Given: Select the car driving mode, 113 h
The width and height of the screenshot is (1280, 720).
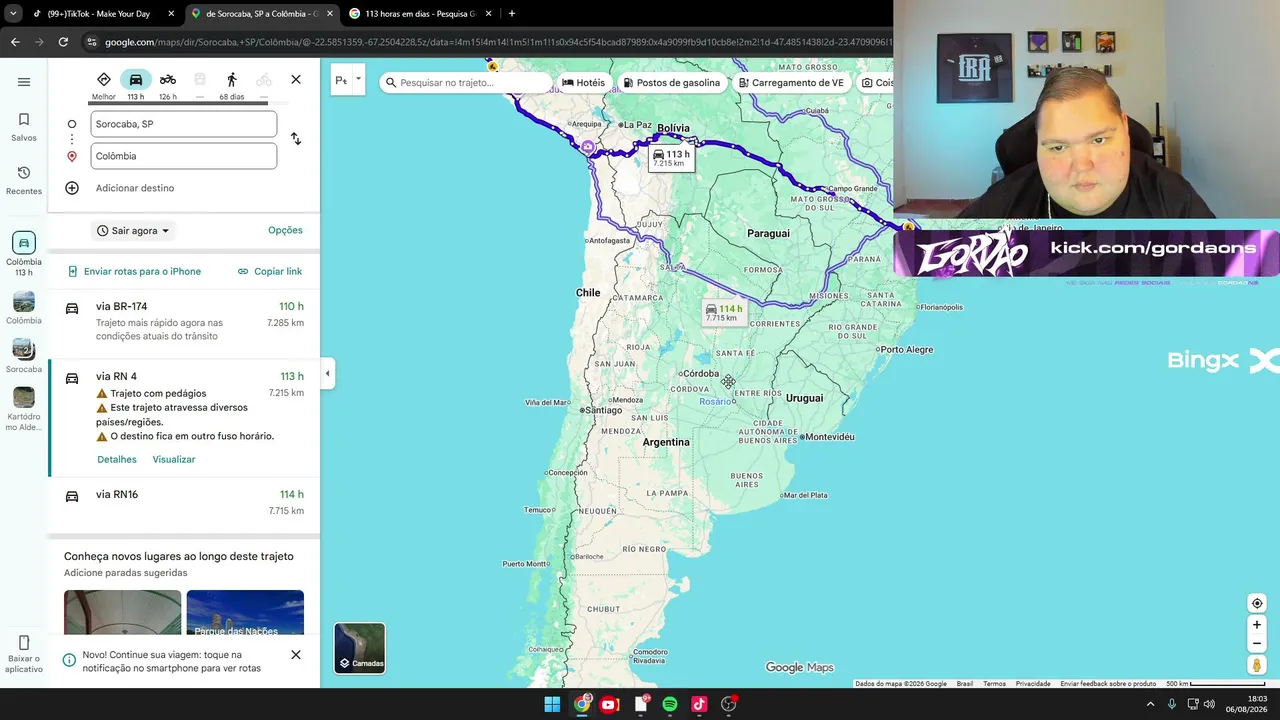Looking at the screenshot, I should pos(136,84).
